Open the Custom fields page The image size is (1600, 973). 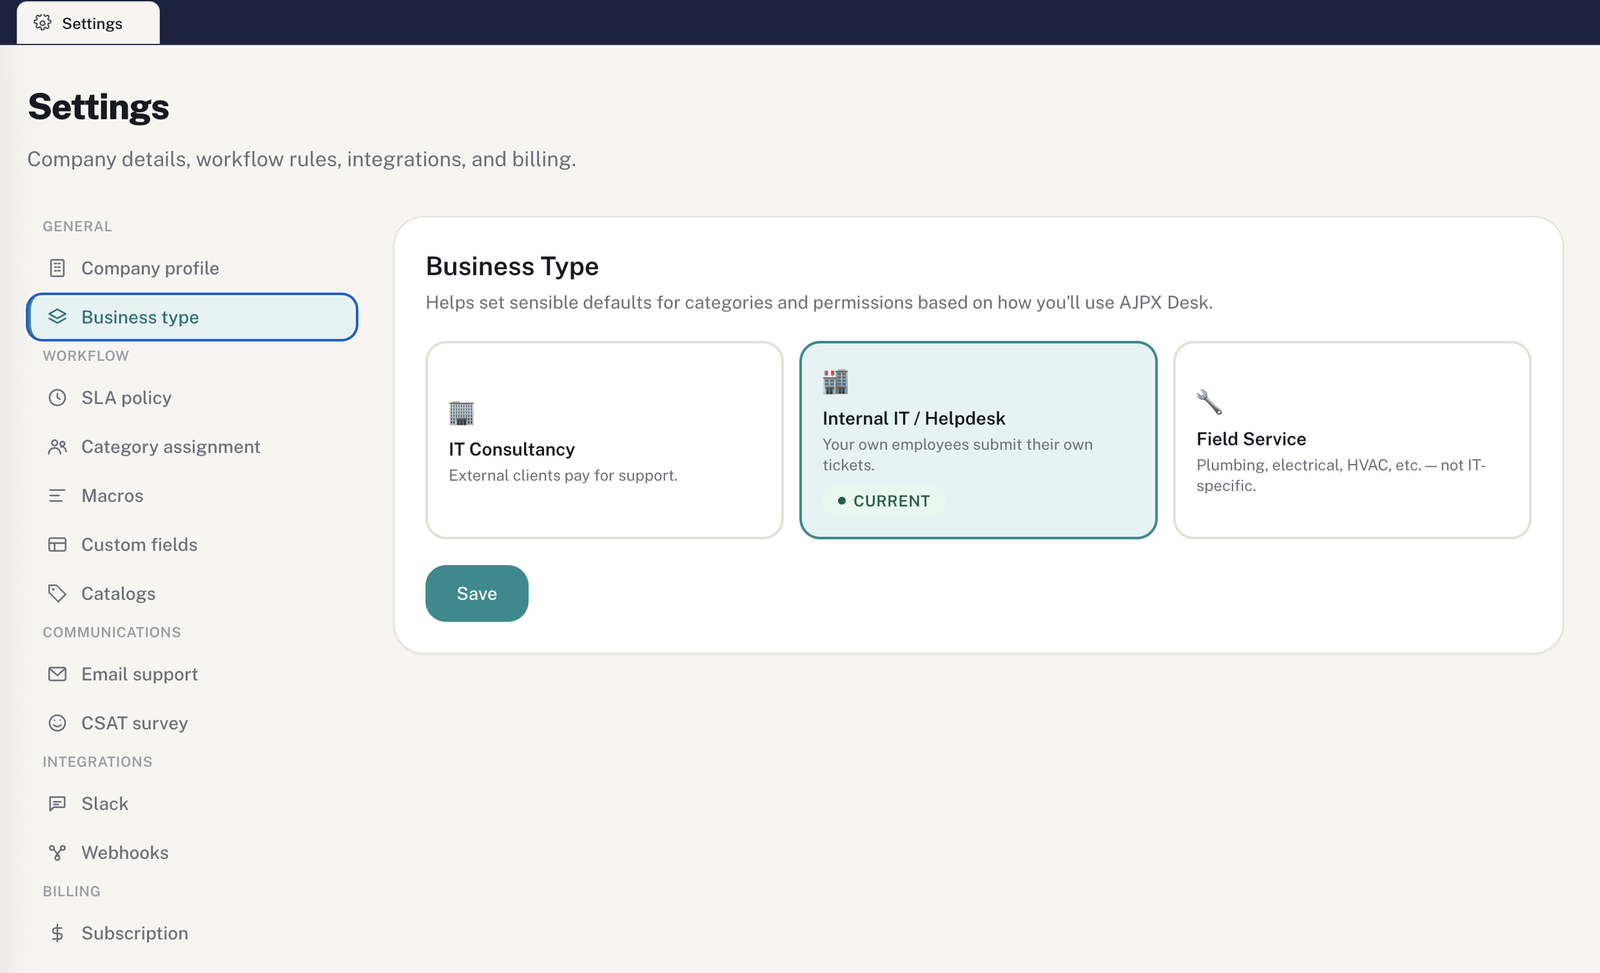(192, 545)
